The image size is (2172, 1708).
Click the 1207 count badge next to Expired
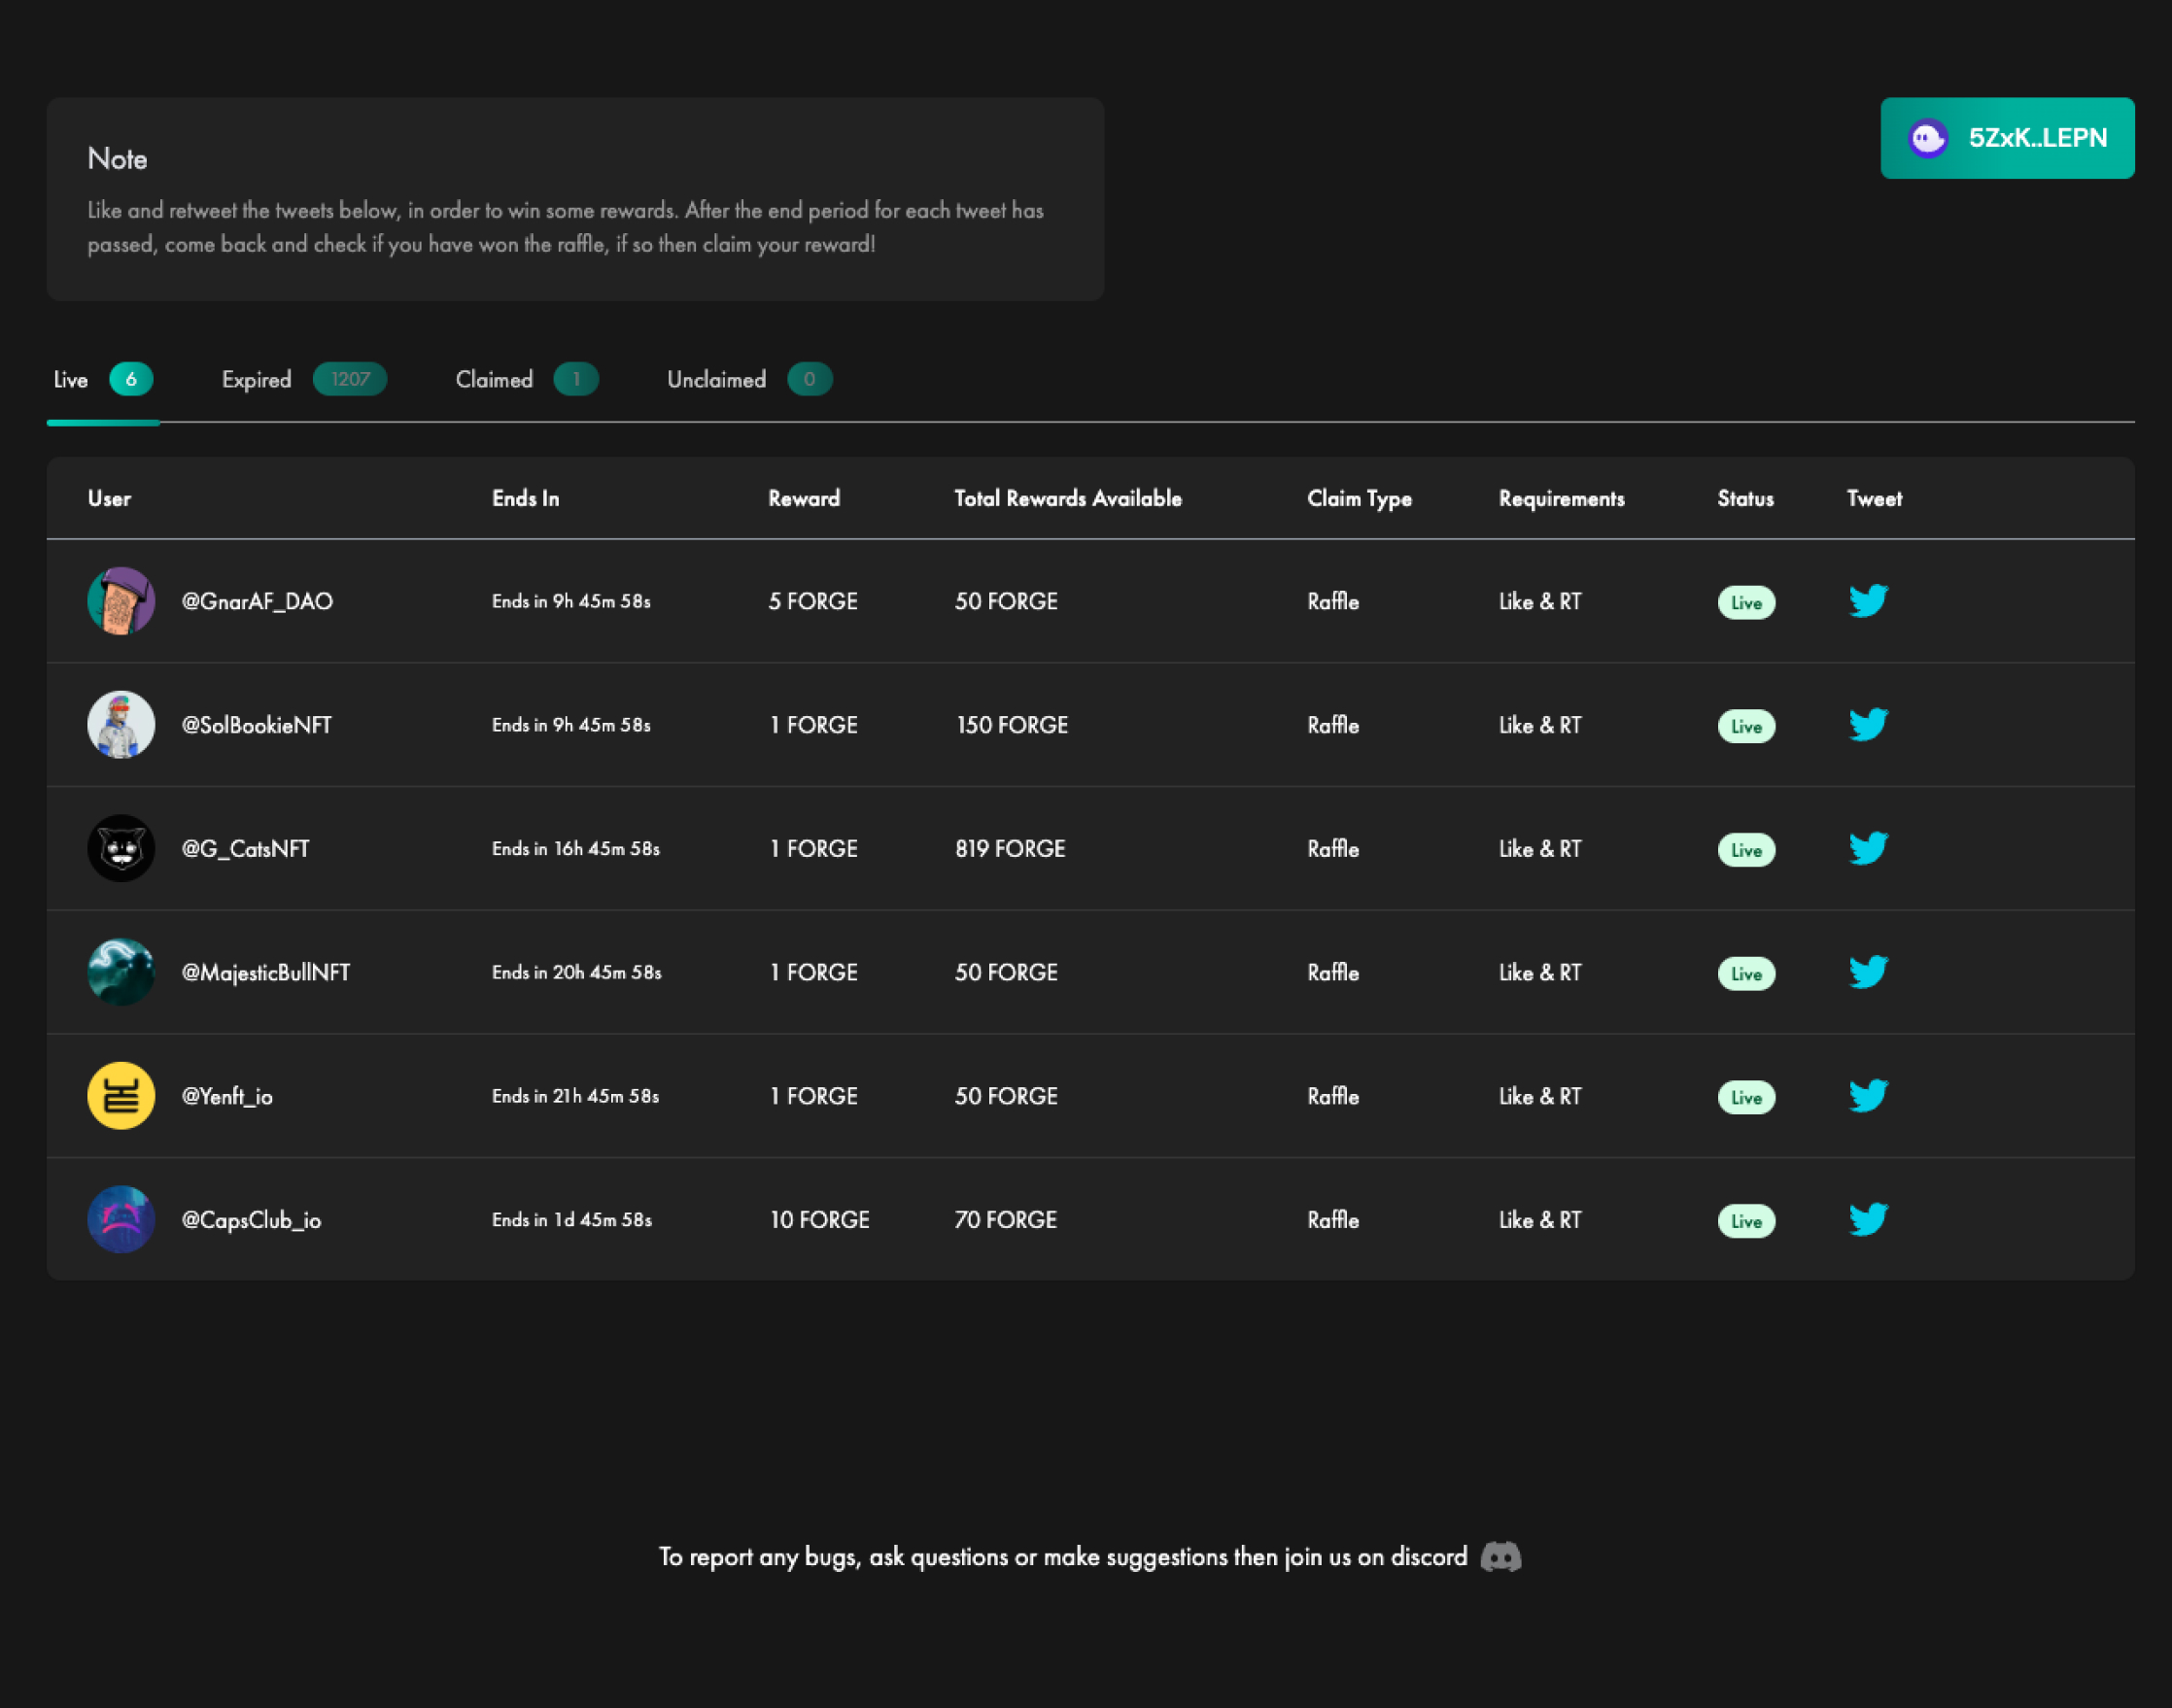click(x=349, y=379)
